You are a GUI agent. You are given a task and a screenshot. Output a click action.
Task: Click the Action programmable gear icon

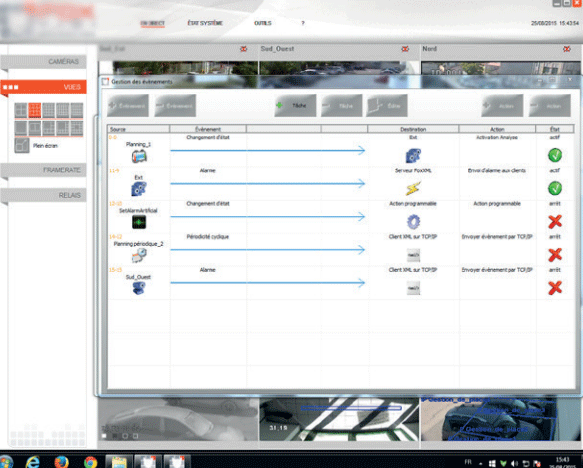coord(413,222)
